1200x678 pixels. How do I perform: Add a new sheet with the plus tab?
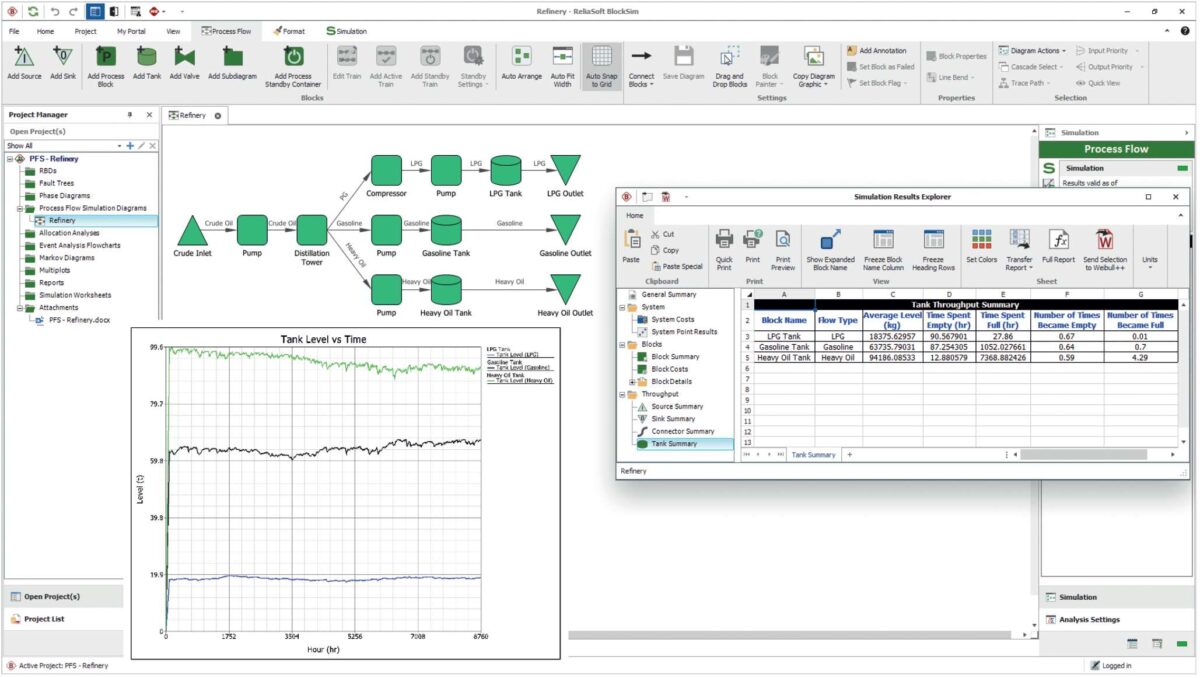850,455
